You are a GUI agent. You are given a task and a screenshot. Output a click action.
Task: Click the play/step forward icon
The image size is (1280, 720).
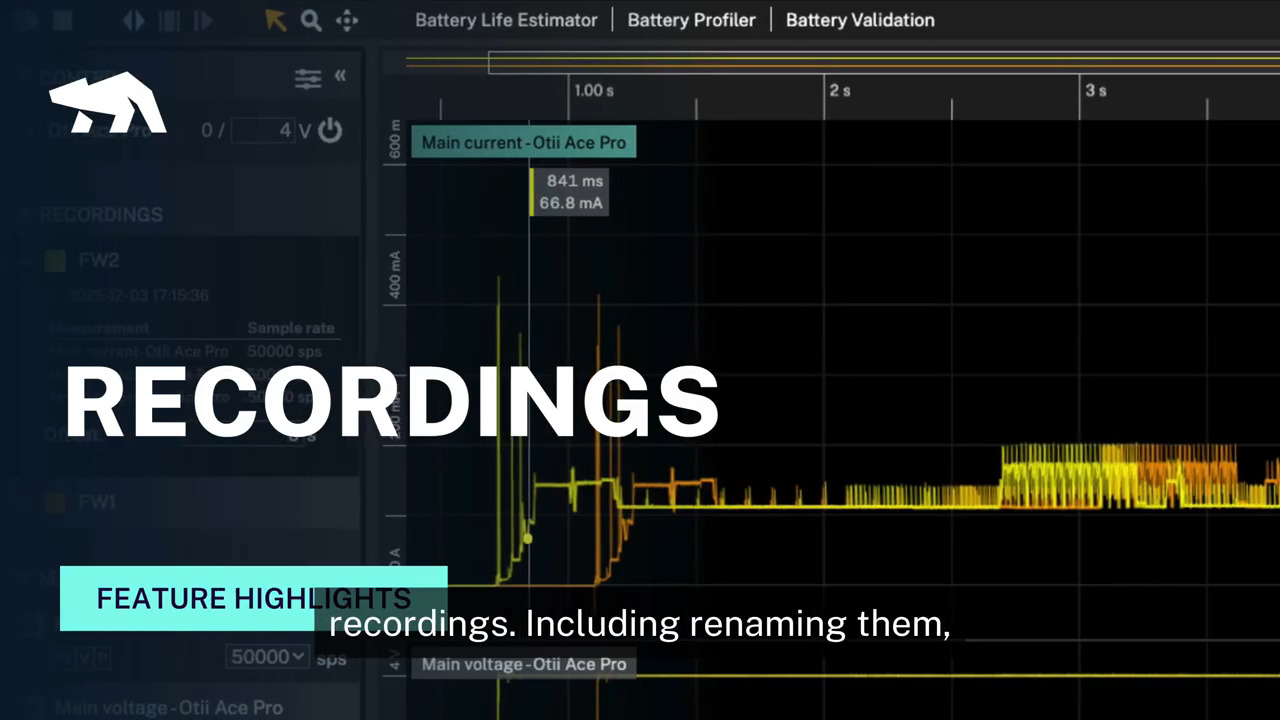pyautogui.click(x=201, y=20)
